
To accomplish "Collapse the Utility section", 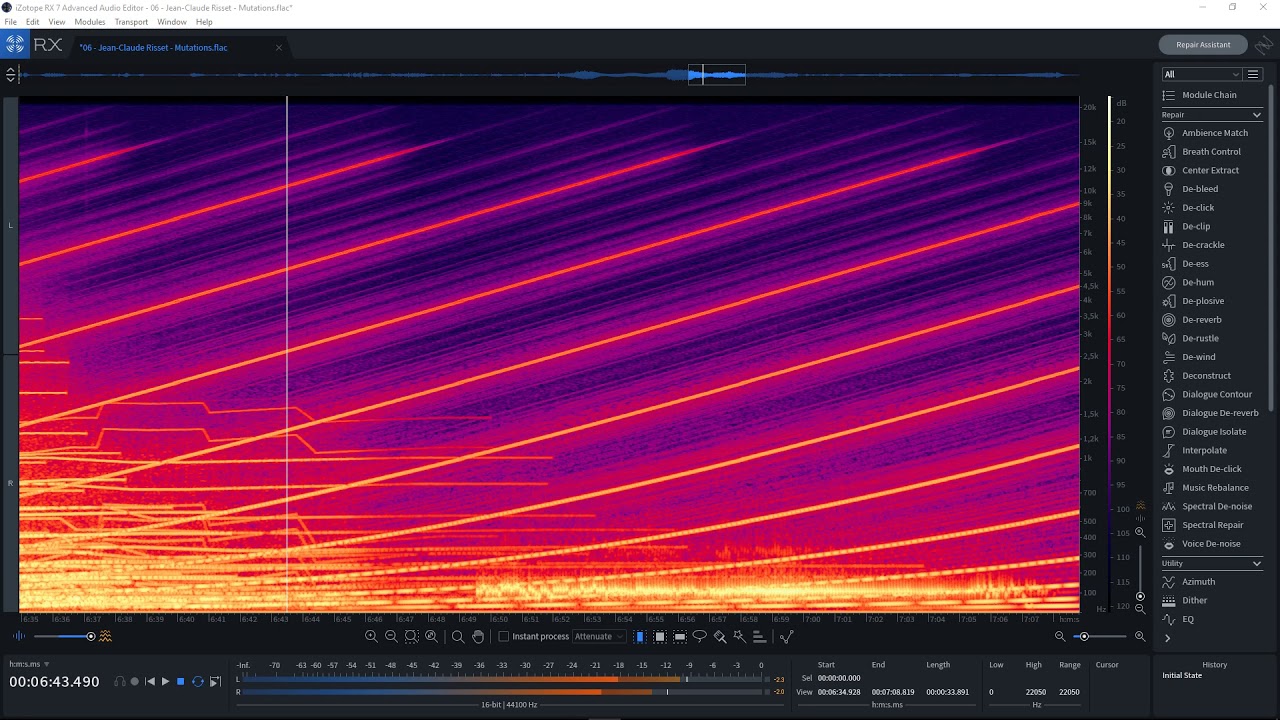I will (x=1257, y=564).
